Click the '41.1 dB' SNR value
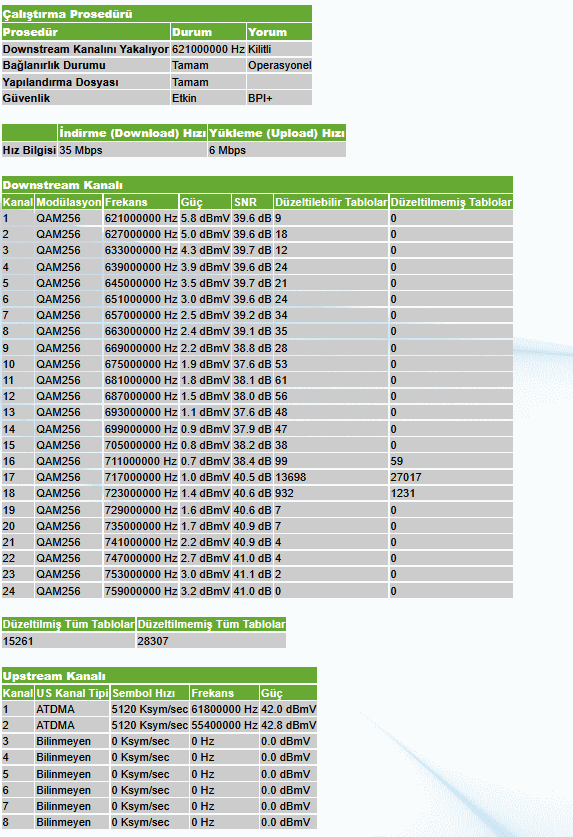The image size is (573, 837). [252, 574]
